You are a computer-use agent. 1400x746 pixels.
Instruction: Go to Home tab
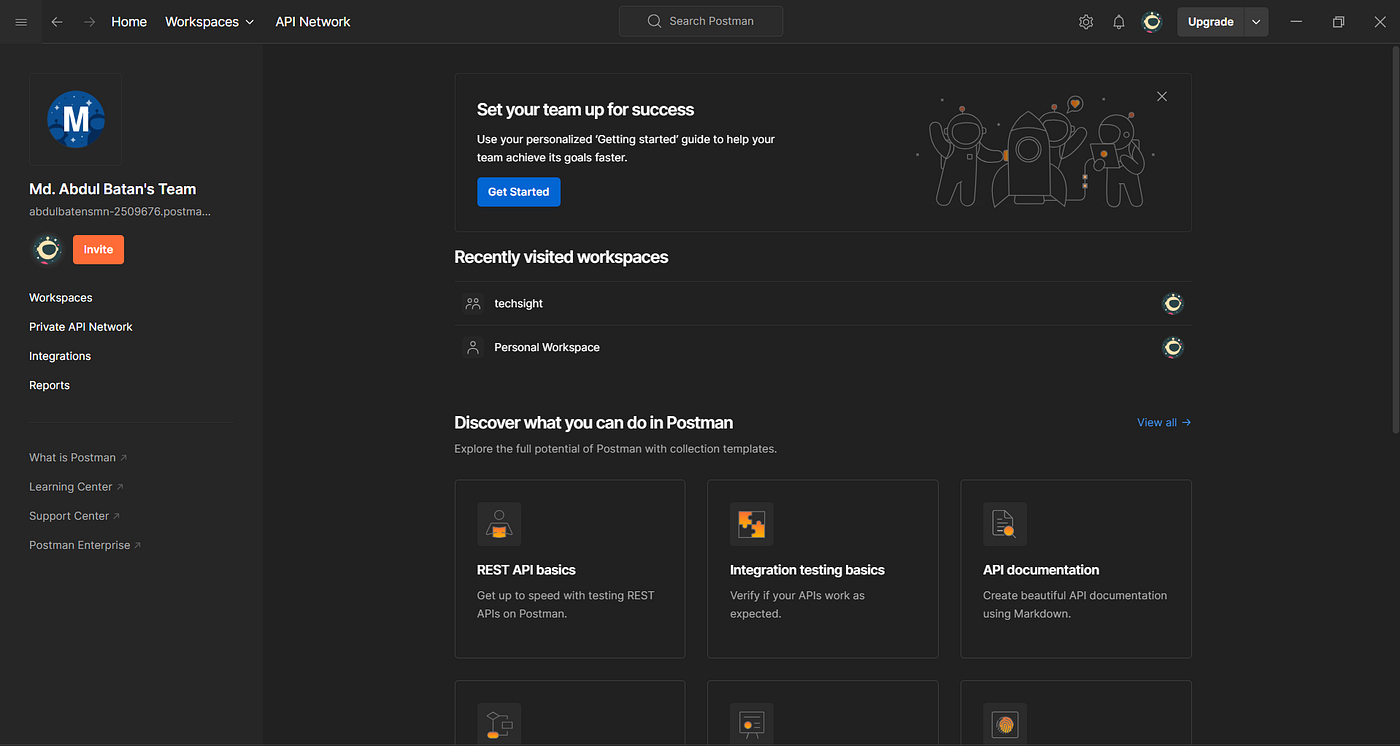(129, 22)
